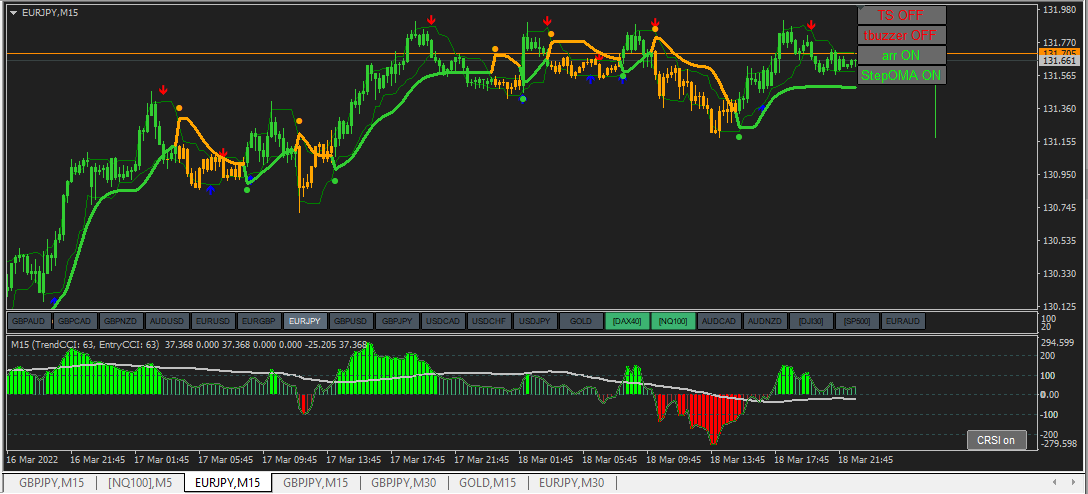This screenshot has height=494, width=1088.
Task: Toggle the TS OFF button
Action: pos(902,15)
